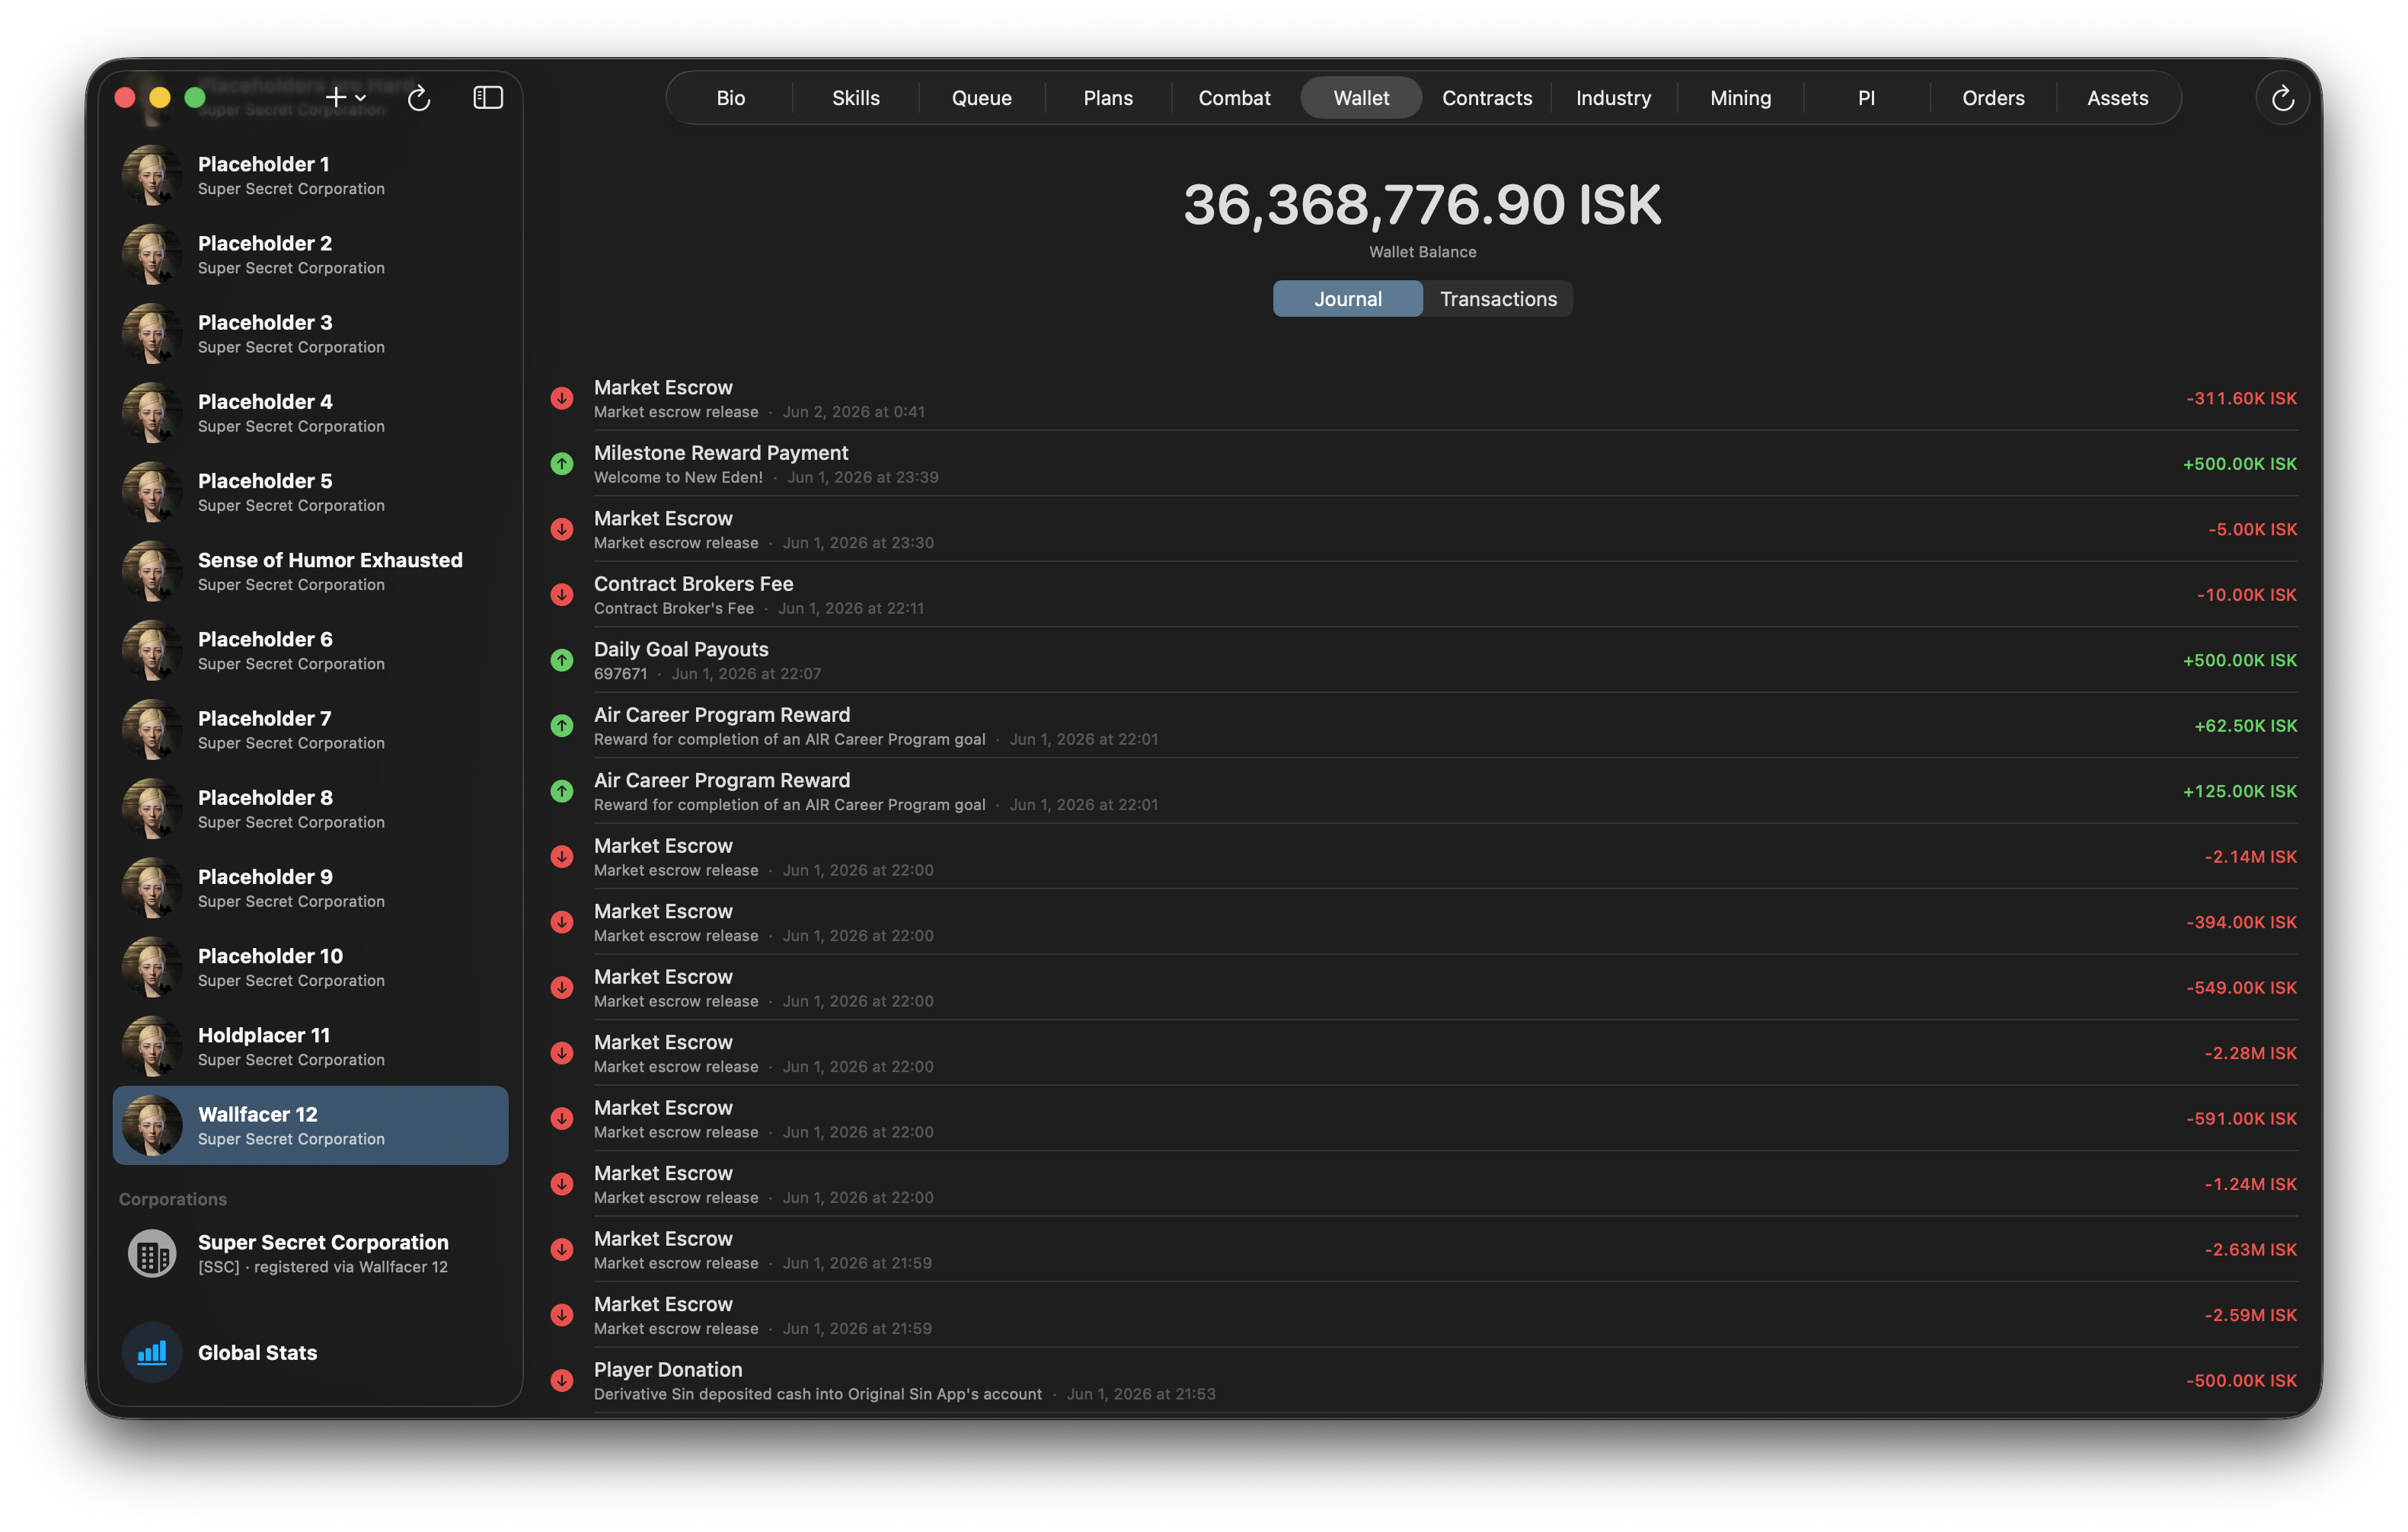Choose Placeholder 5 in sidebar
2408x1532 pixels.
point(310,492)
